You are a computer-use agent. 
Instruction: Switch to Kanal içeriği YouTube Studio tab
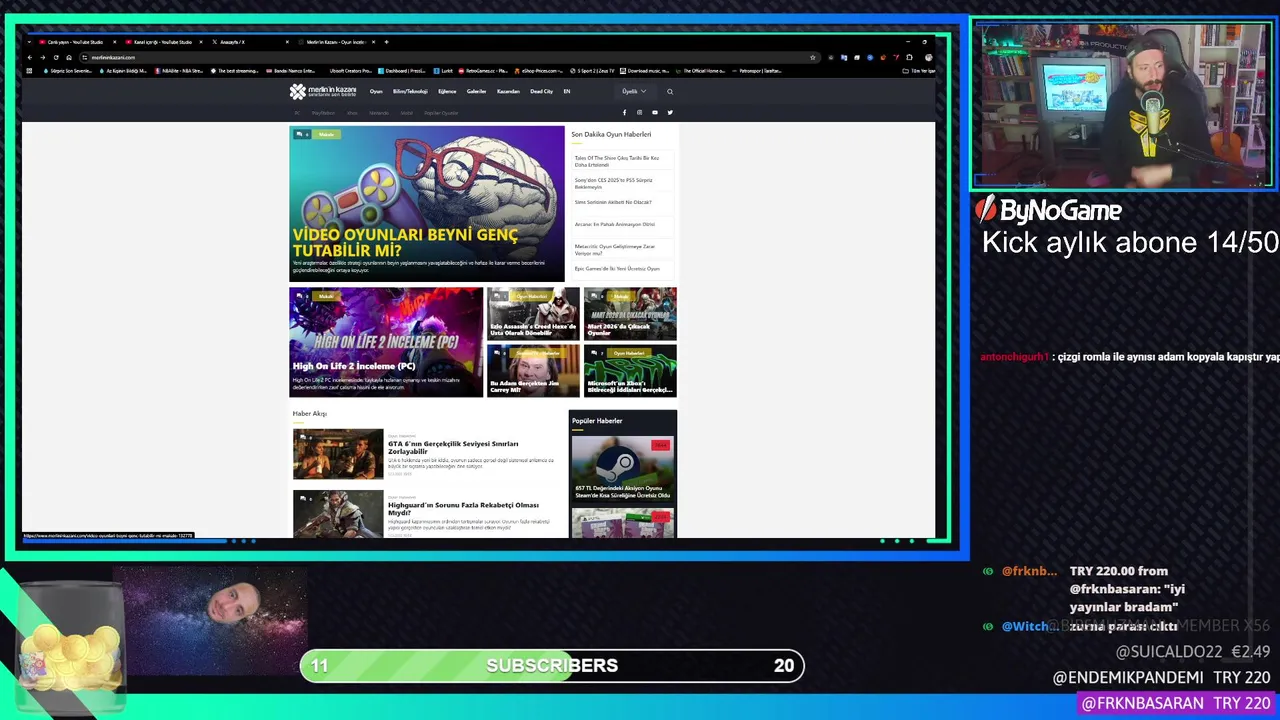click(163, 42)
